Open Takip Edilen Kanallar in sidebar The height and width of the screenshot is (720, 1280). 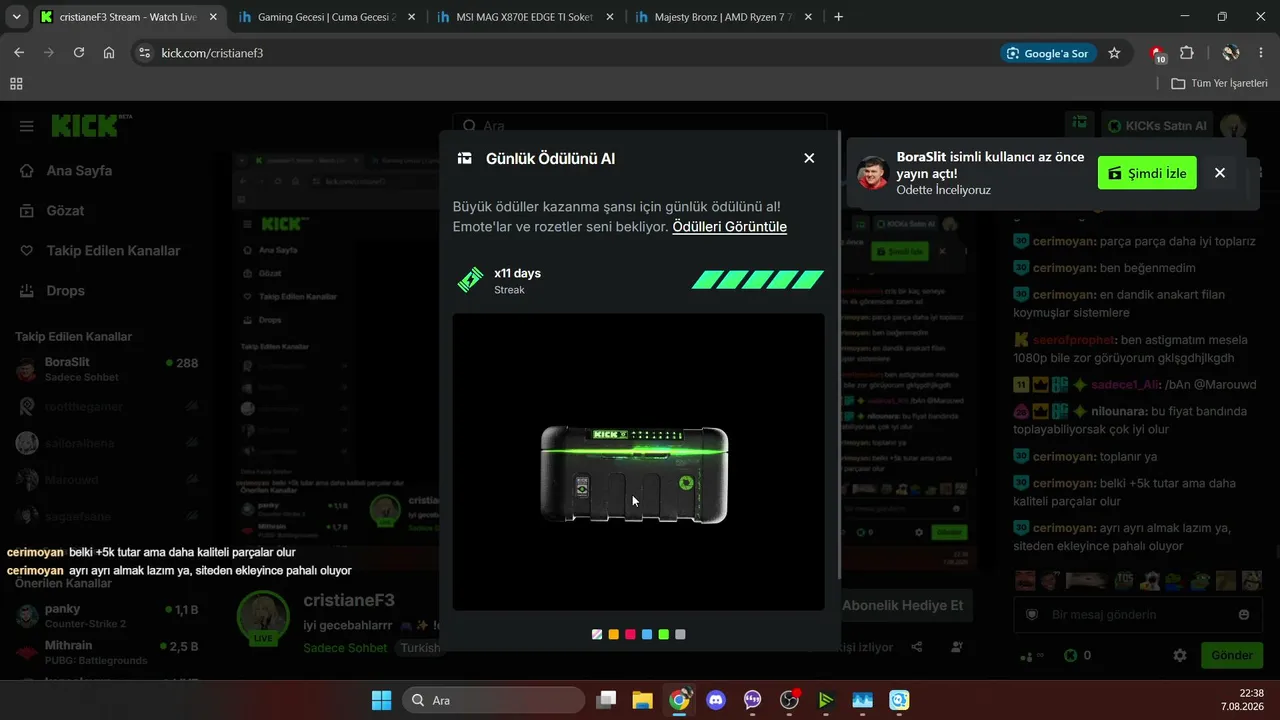pyautogui.click(x=100, y=251)
